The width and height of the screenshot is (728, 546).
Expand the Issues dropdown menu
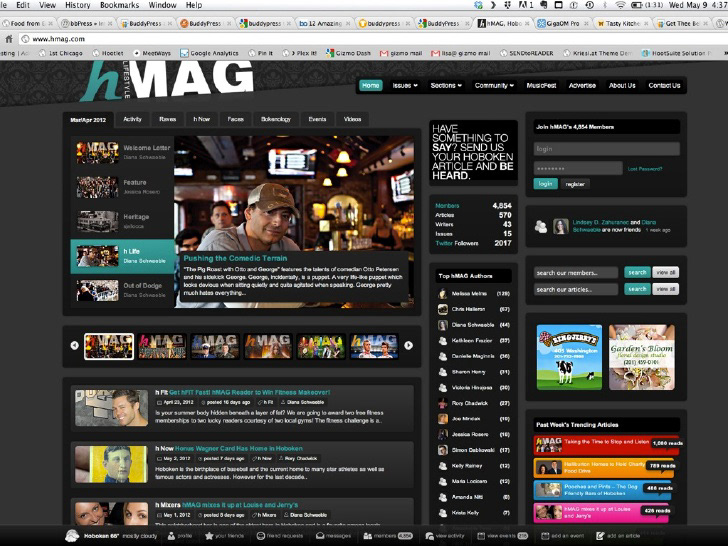pyautogui.click(x=405, y=85)
